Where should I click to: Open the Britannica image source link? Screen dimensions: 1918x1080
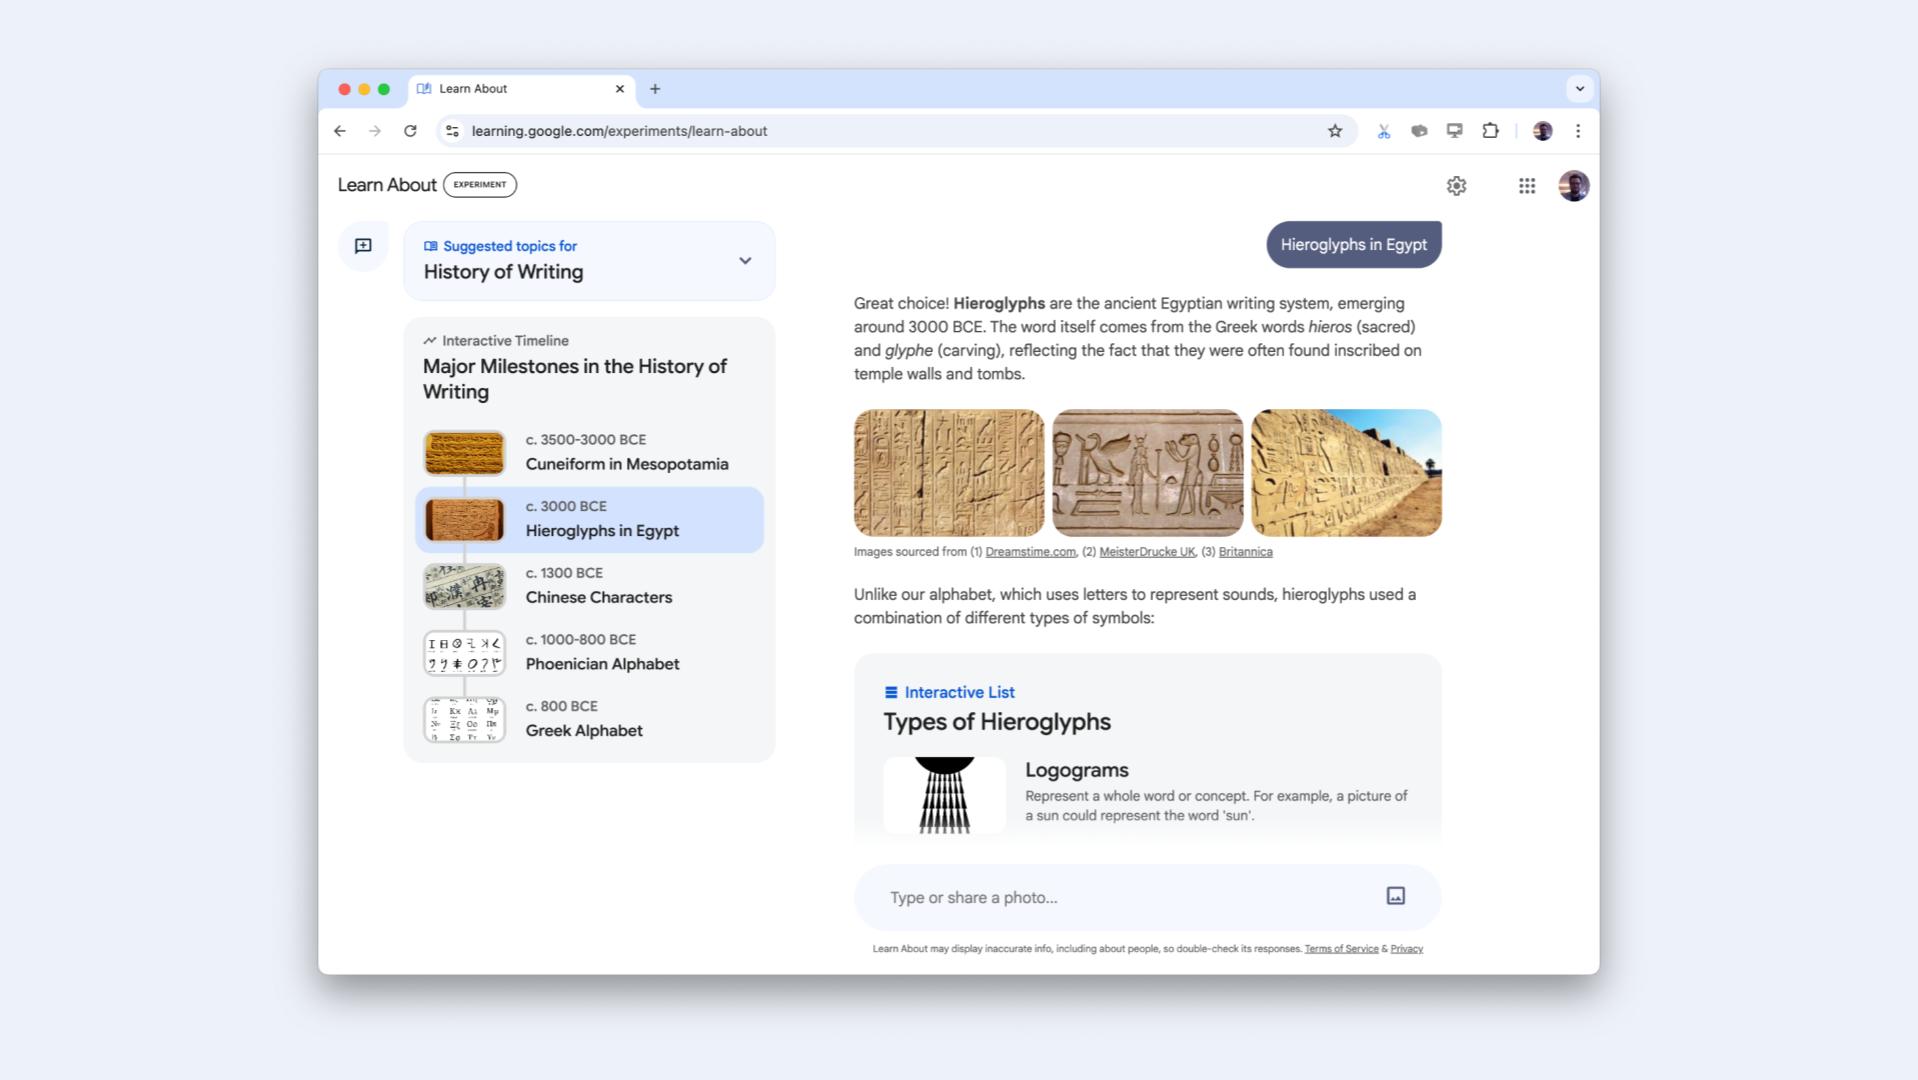pyautogui.click(x=1245, y=552)
